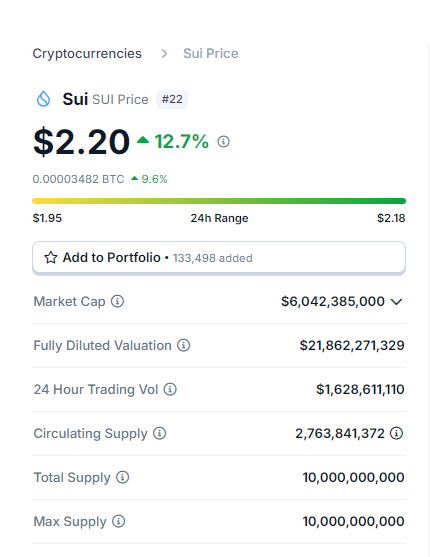
Task: Click the Sui coin name heading
Action: 75,99
